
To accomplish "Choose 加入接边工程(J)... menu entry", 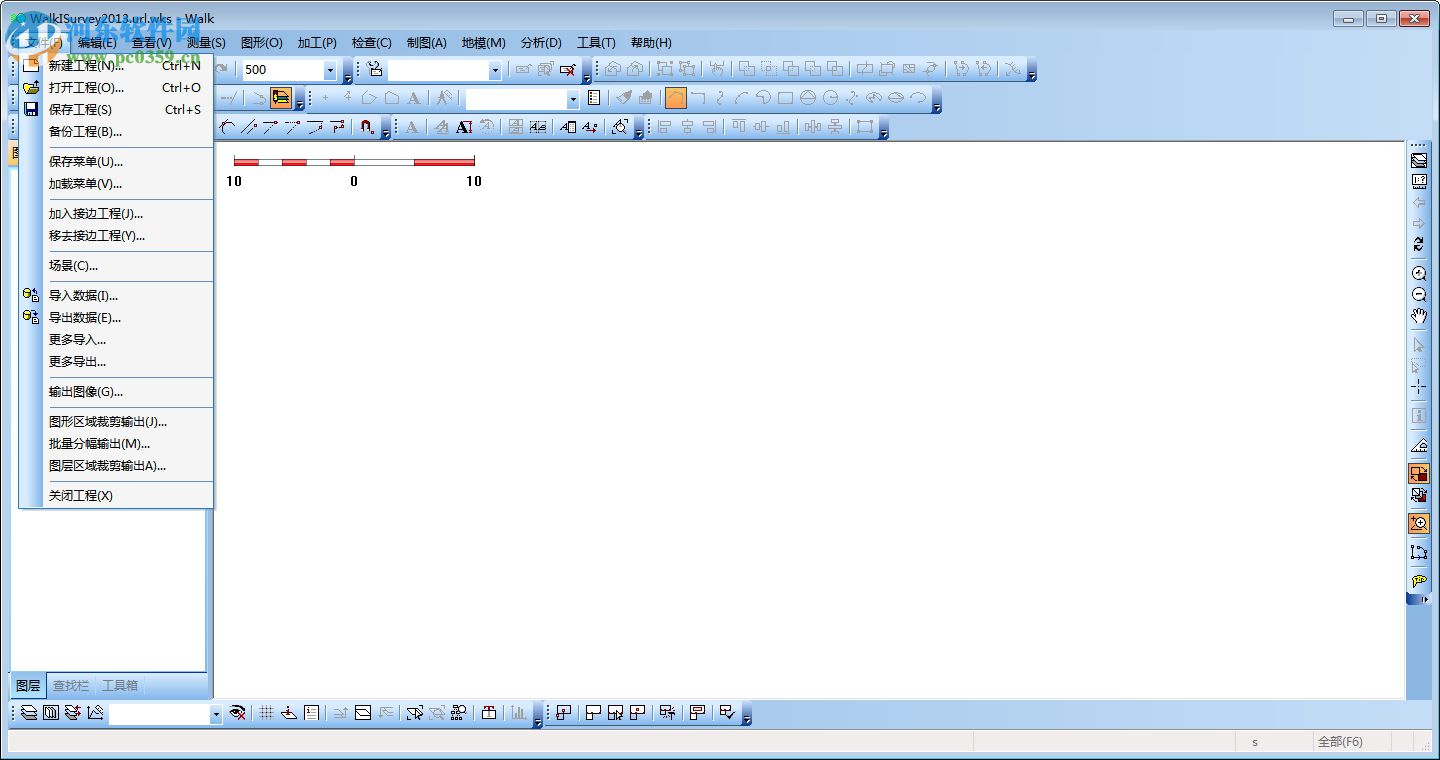I will (x=116, y=214).
